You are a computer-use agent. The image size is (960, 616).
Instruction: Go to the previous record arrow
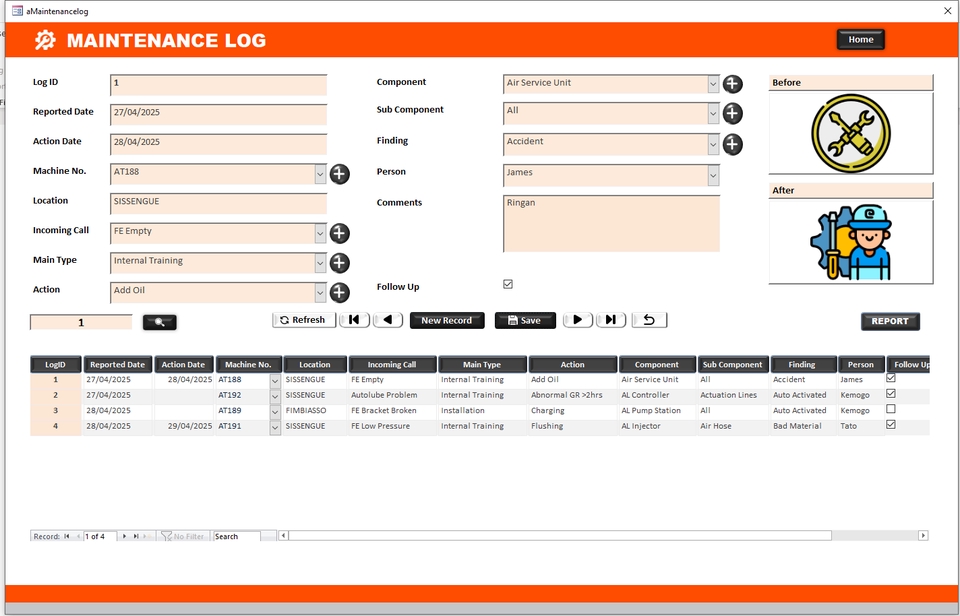tap(388, 320)
